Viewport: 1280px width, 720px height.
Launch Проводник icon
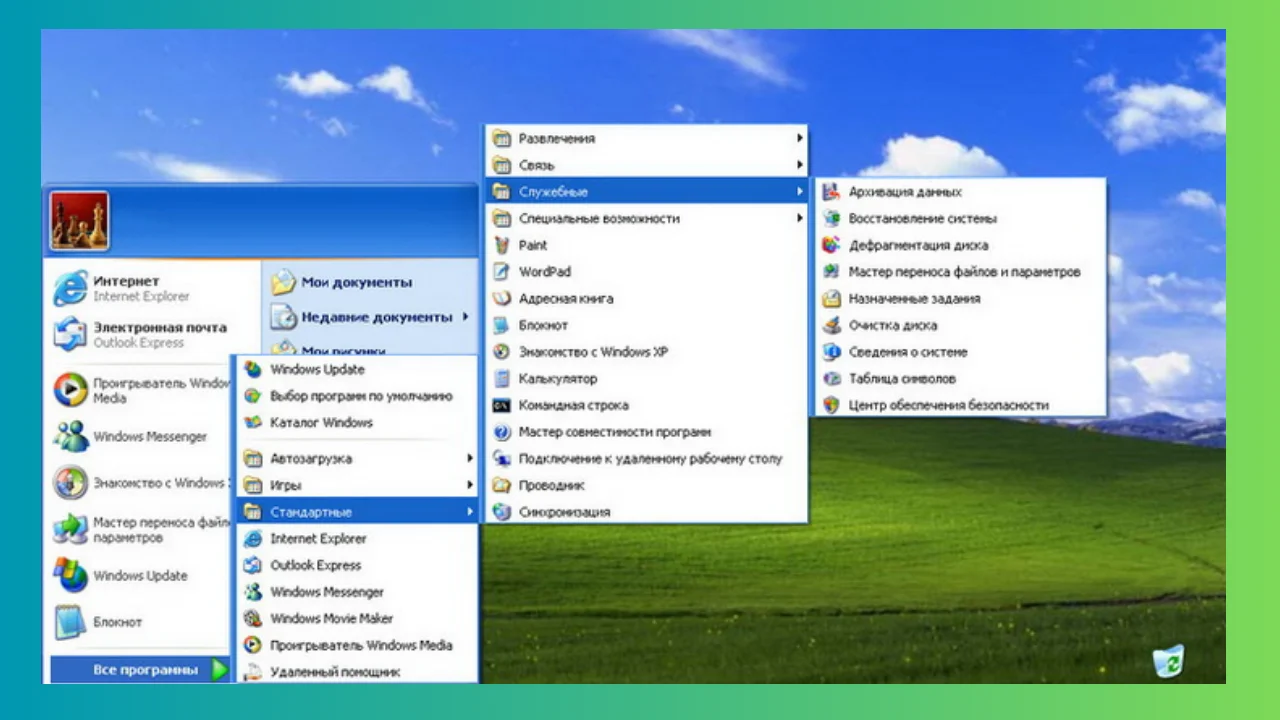502,485
